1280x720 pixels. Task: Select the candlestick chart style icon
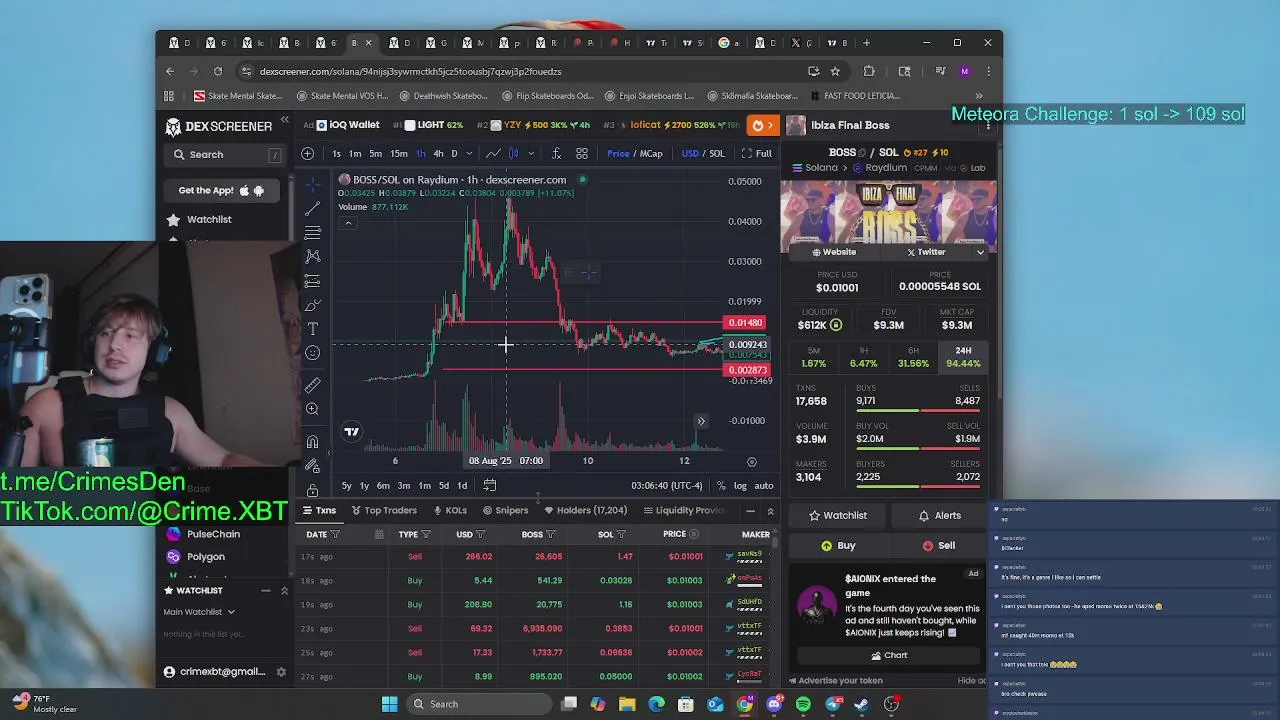[x=513, y=153]
